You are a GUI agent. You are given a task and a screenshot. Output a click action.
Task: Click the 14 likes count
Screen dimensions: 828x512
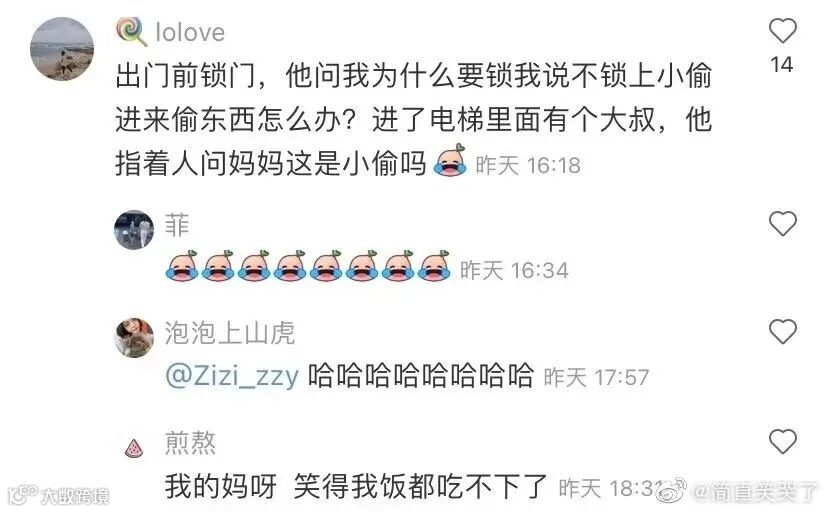(x=782, y=64)
